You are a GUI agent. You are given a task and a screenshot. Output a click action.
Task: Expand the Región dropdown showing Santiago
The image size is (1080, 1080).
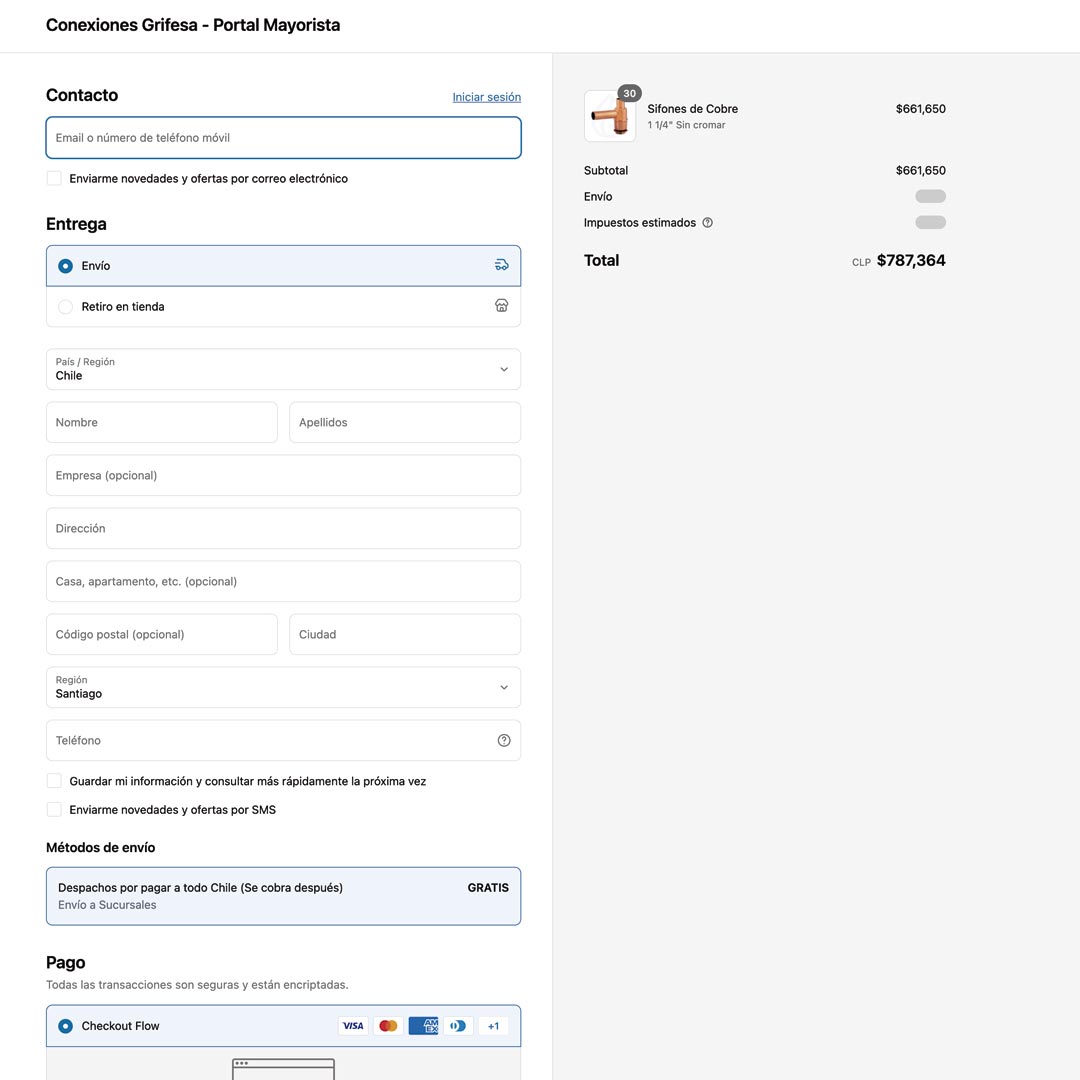point(283,687)
